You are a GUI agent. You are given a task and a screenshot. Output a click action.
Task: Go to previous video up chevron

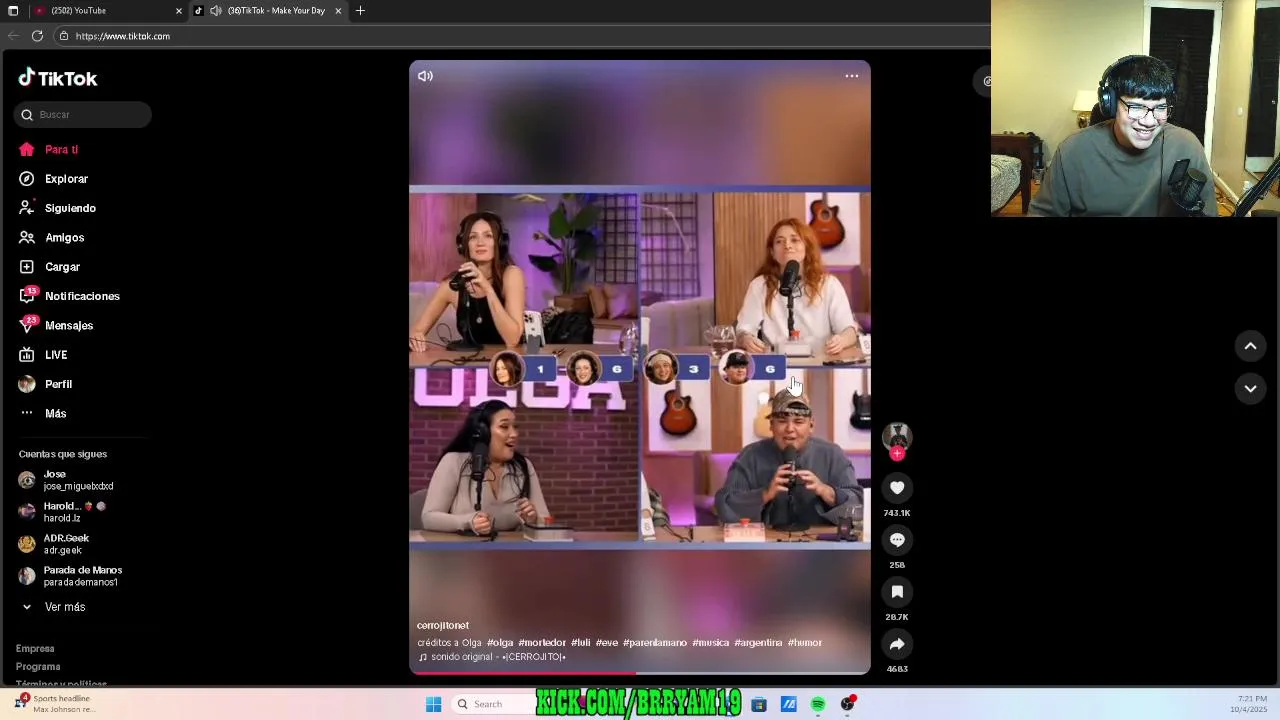pos(1250,345)
